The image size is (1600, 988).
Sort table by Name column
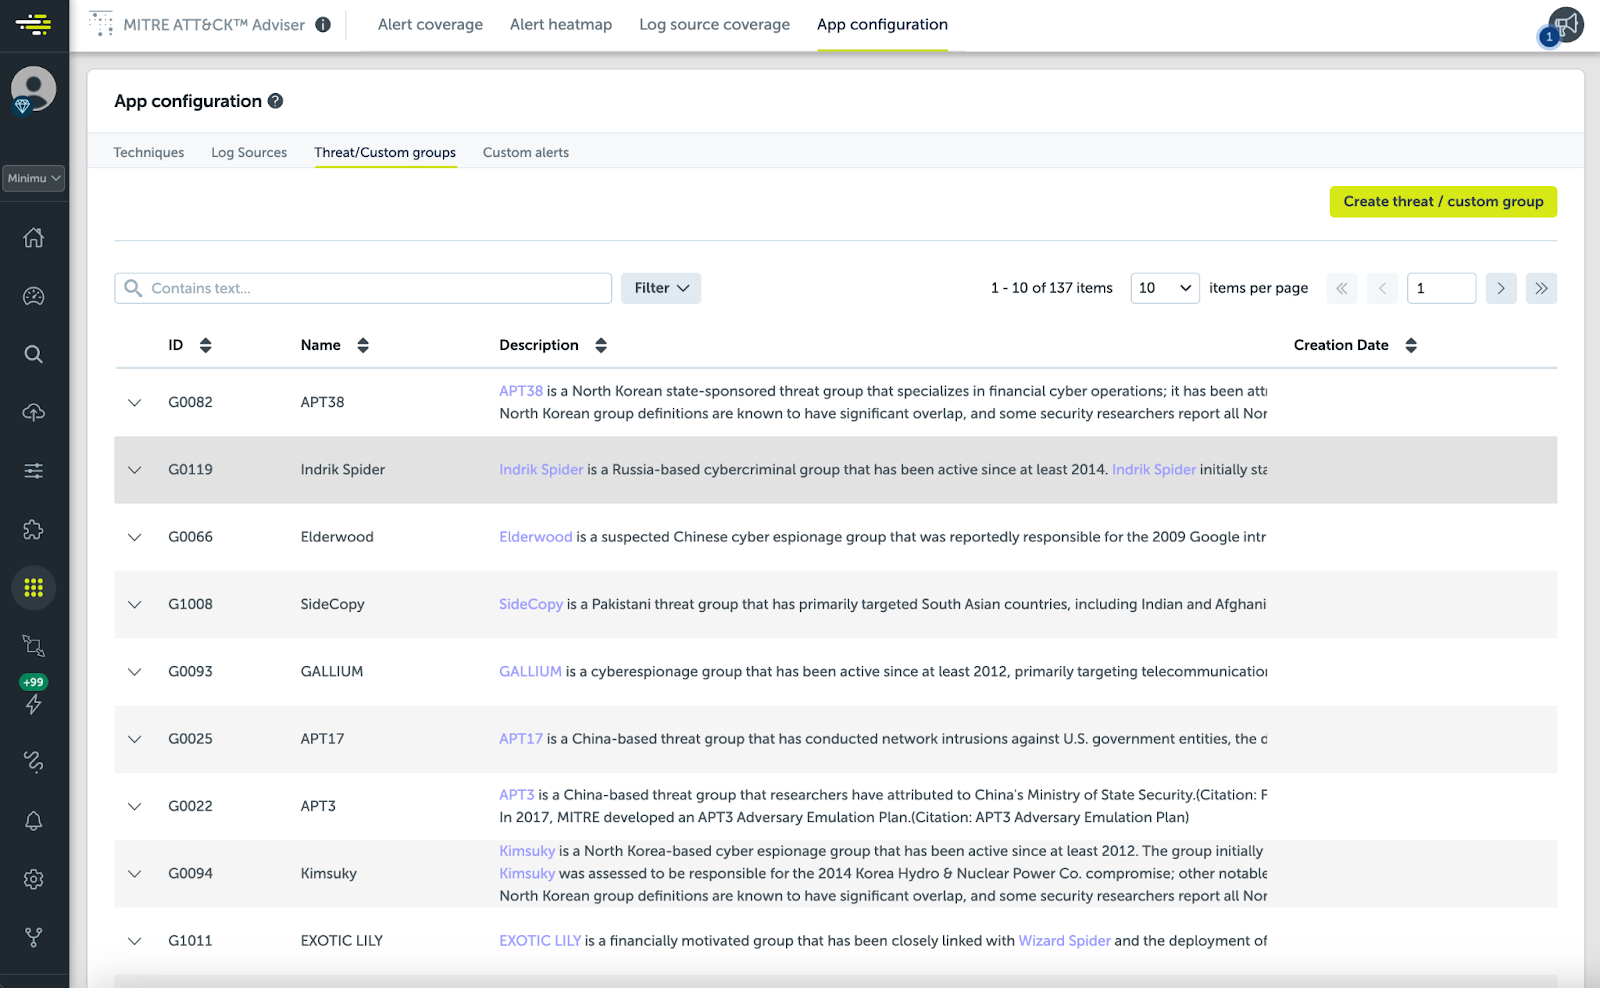click(x=363, y=345)
